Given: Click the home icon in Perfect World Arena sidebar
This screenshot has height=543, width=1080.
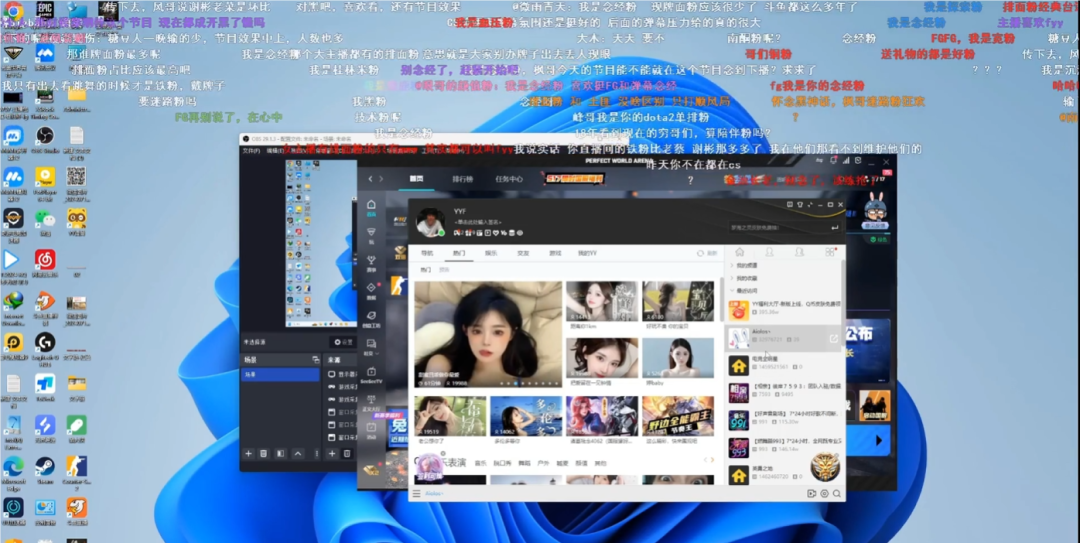Looking at the screenshot, I should (371, 207).
